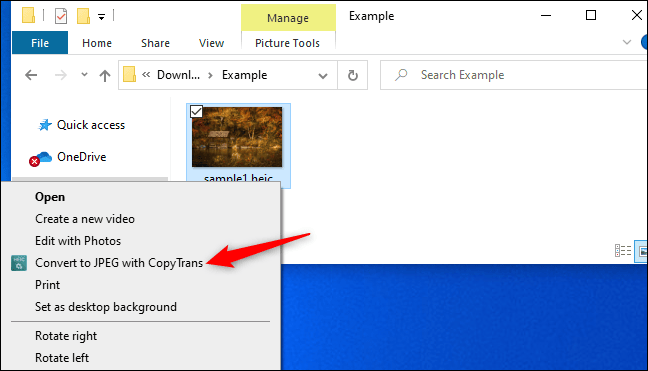Choose Rotate left in the context menu

[x=62, y=358]
